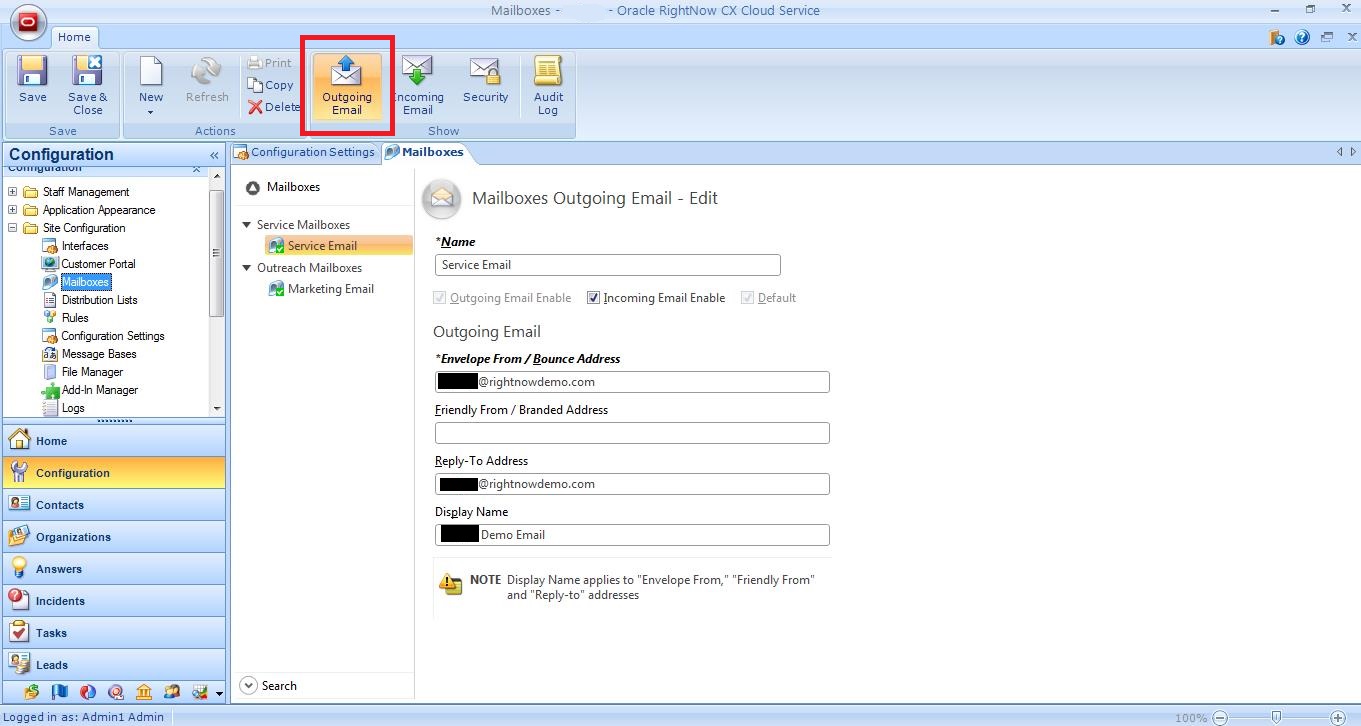1361x726 pixels.
Task: Click the Copy icon in Actions
Action: tap(256, 85)
